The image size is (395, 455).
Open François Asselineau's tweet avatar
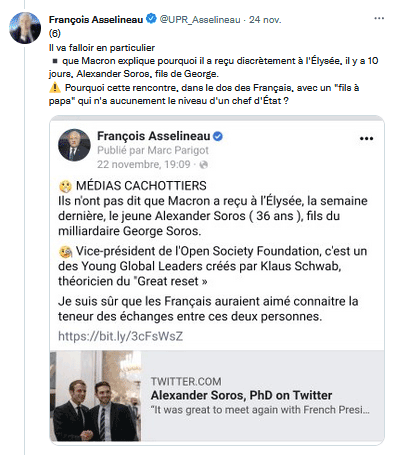coord(25,28)
